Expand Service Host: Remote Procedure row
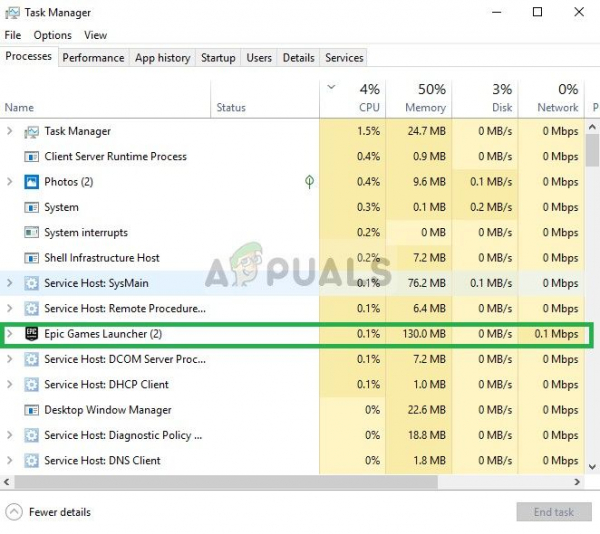 [x=10, y=308]
